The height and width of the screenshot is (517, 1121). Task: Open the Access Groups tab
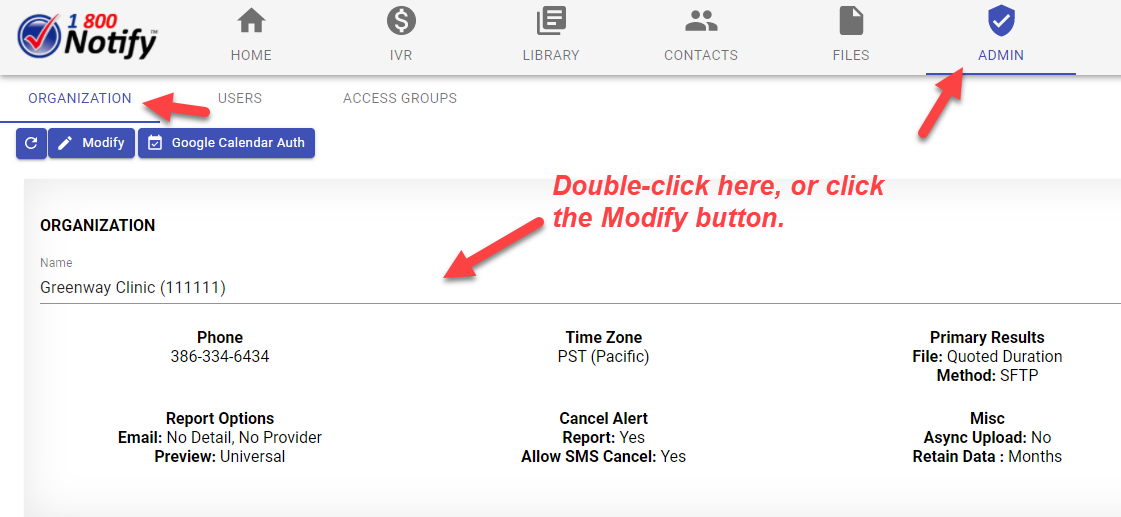coord(400,98)
